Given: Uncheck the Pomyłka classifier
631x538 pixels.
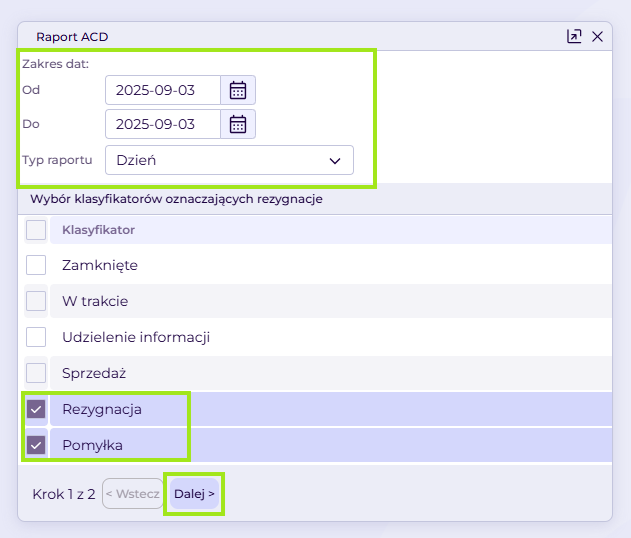Looking at the screenshot, I should click(36, 445).
